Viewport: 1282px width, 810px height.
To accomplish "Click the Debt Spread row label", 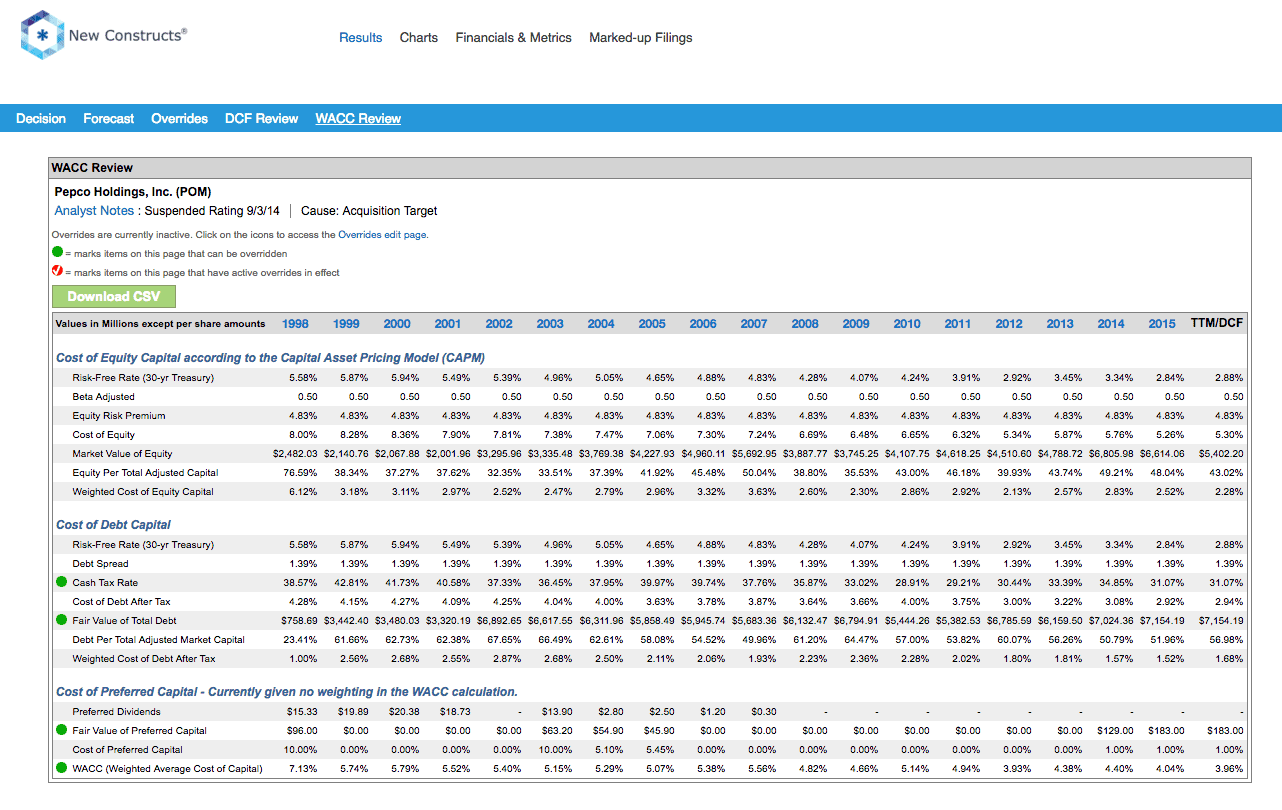I will coord(100,564).
